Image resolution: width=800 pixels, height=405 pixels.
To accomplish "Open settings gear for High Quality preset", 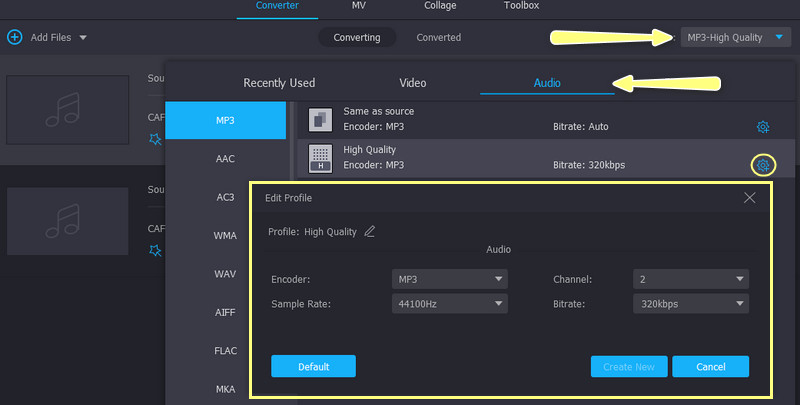I will tap(762, 165).
